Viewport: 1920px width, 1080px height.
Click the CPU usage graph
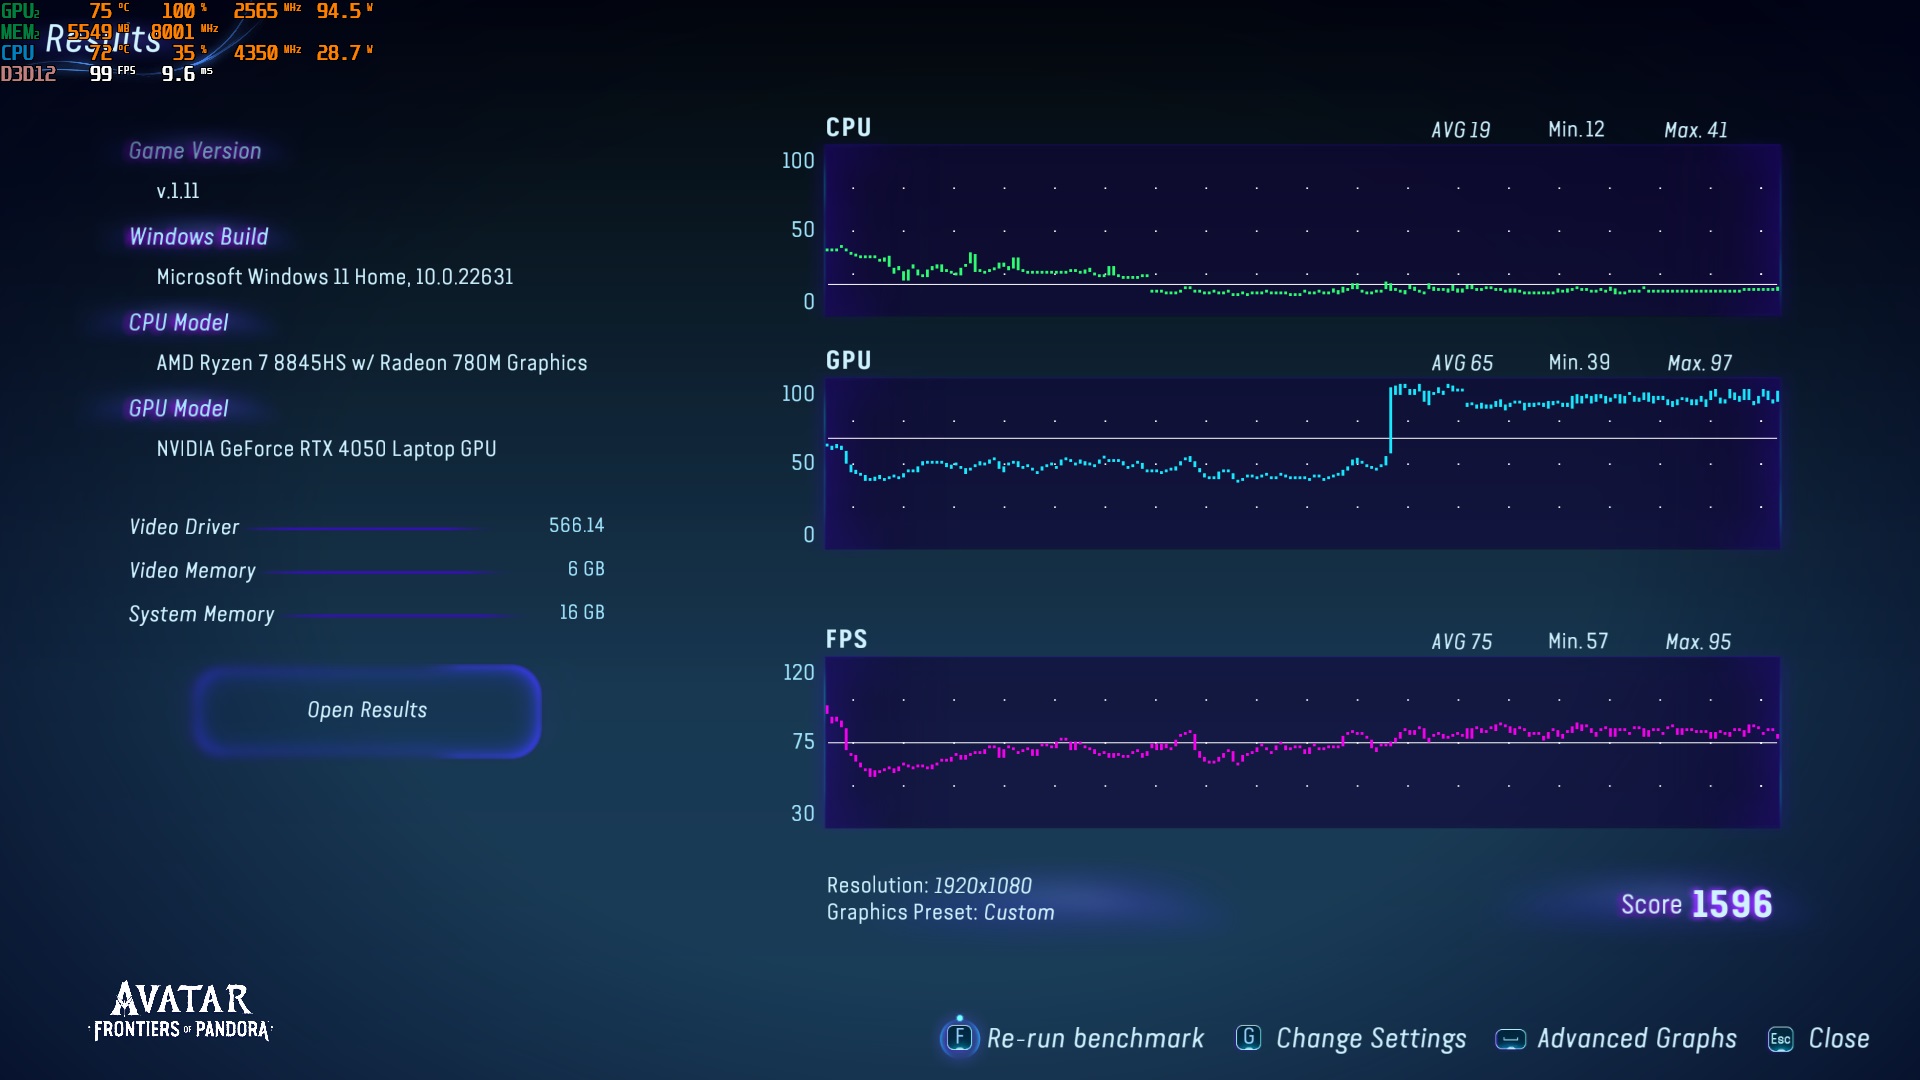[1301, 230]
